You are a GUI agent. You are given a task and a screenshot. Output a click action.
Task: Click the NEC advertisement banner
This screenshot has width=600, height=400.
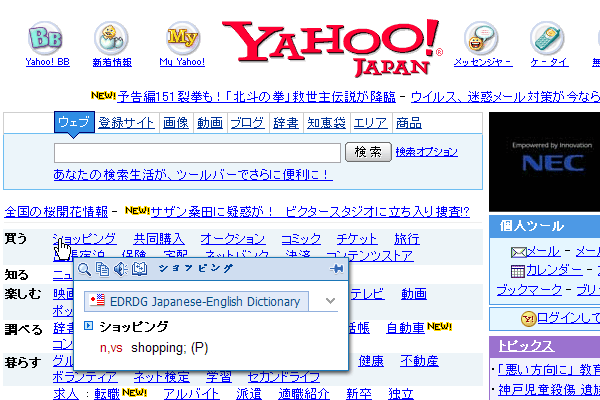coord(545,162)
